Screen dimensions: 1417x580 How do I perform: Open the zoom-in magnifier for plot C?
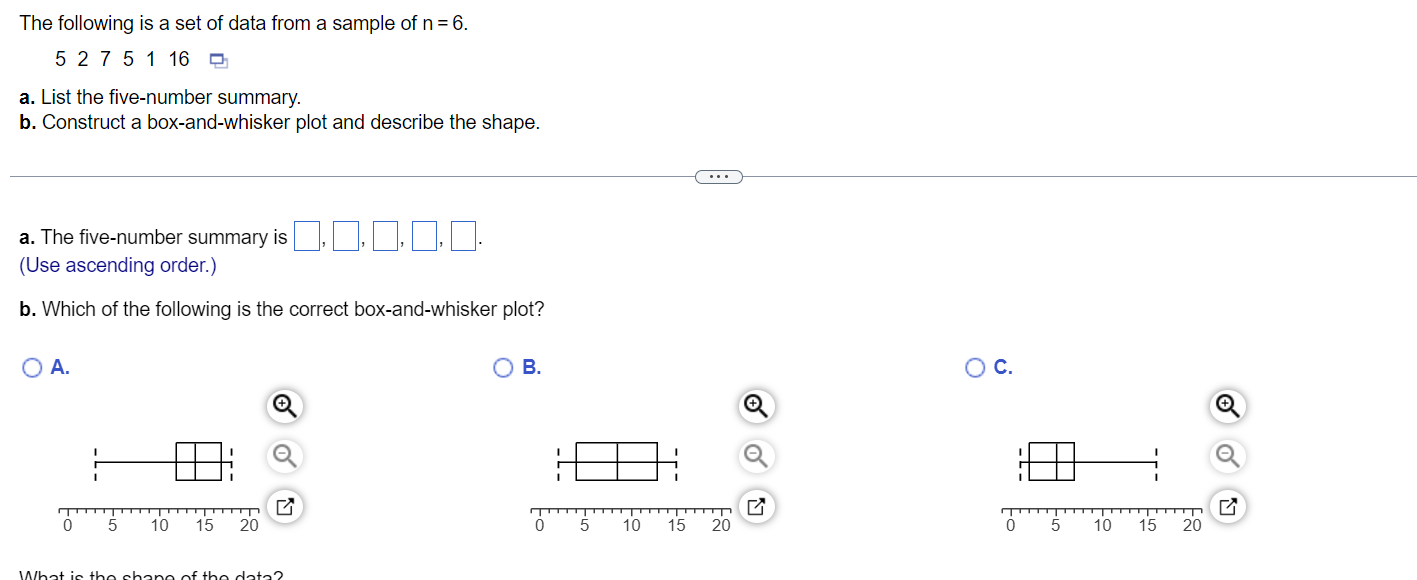tap(1228, 406)
